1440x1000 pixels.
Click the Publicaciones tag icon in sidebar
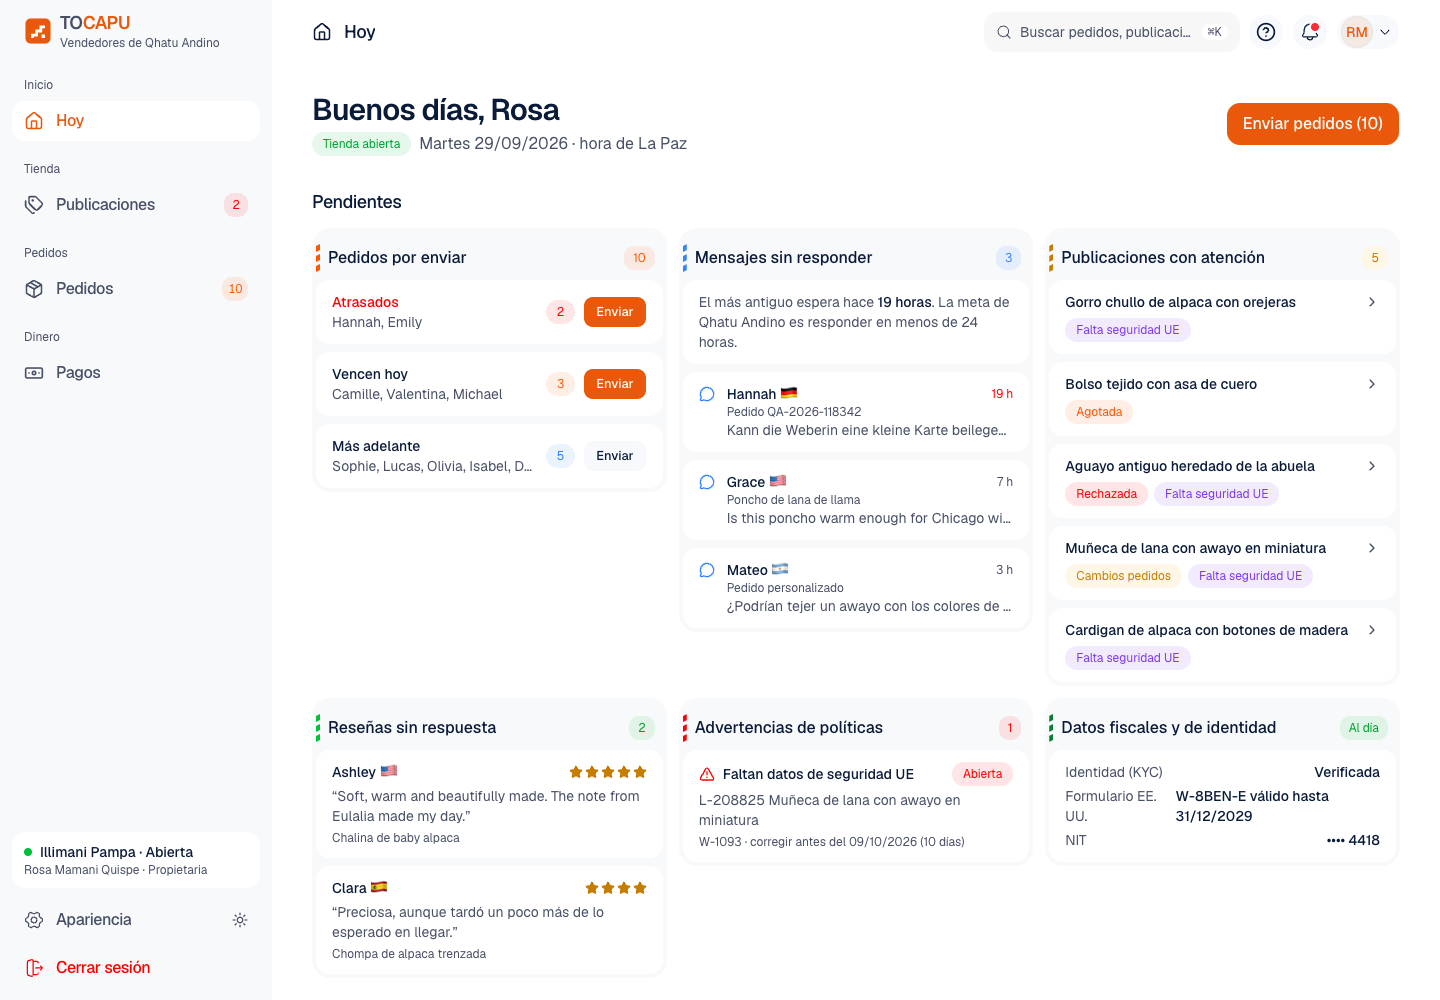click(x=34, y=204)
